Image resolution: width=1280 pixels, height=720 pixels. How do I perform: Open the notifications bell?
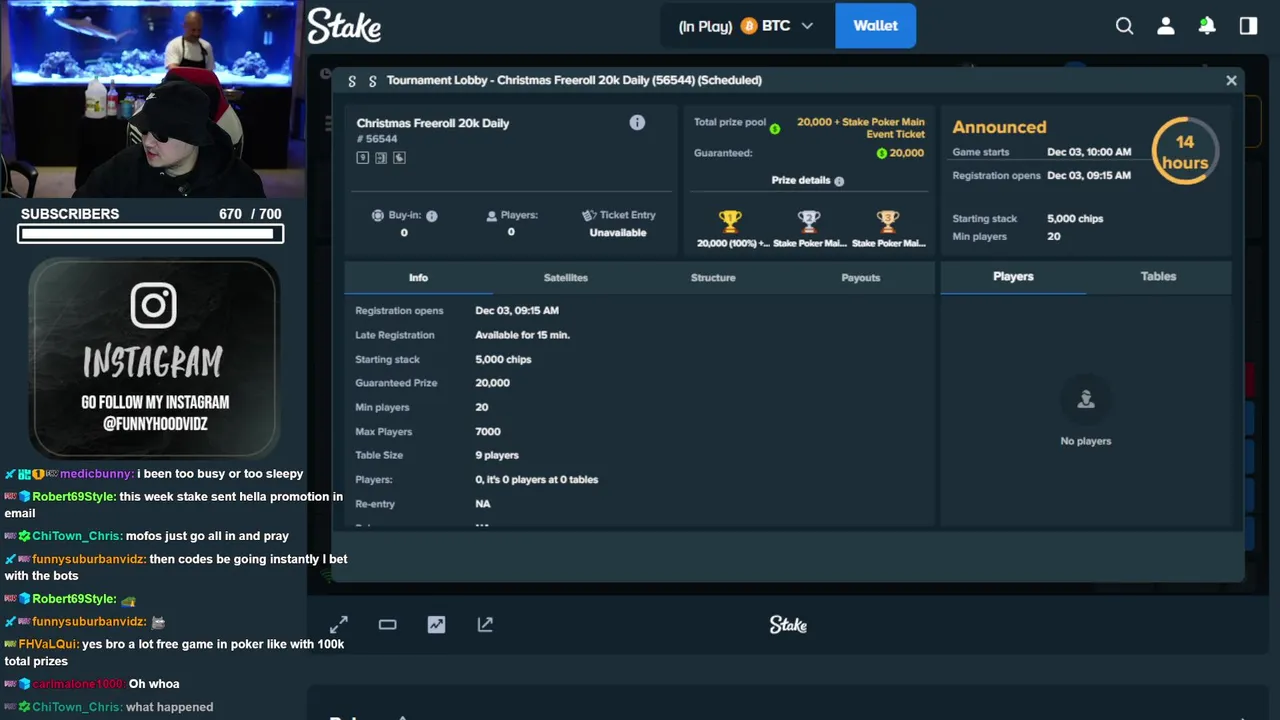click(1207, 26)
